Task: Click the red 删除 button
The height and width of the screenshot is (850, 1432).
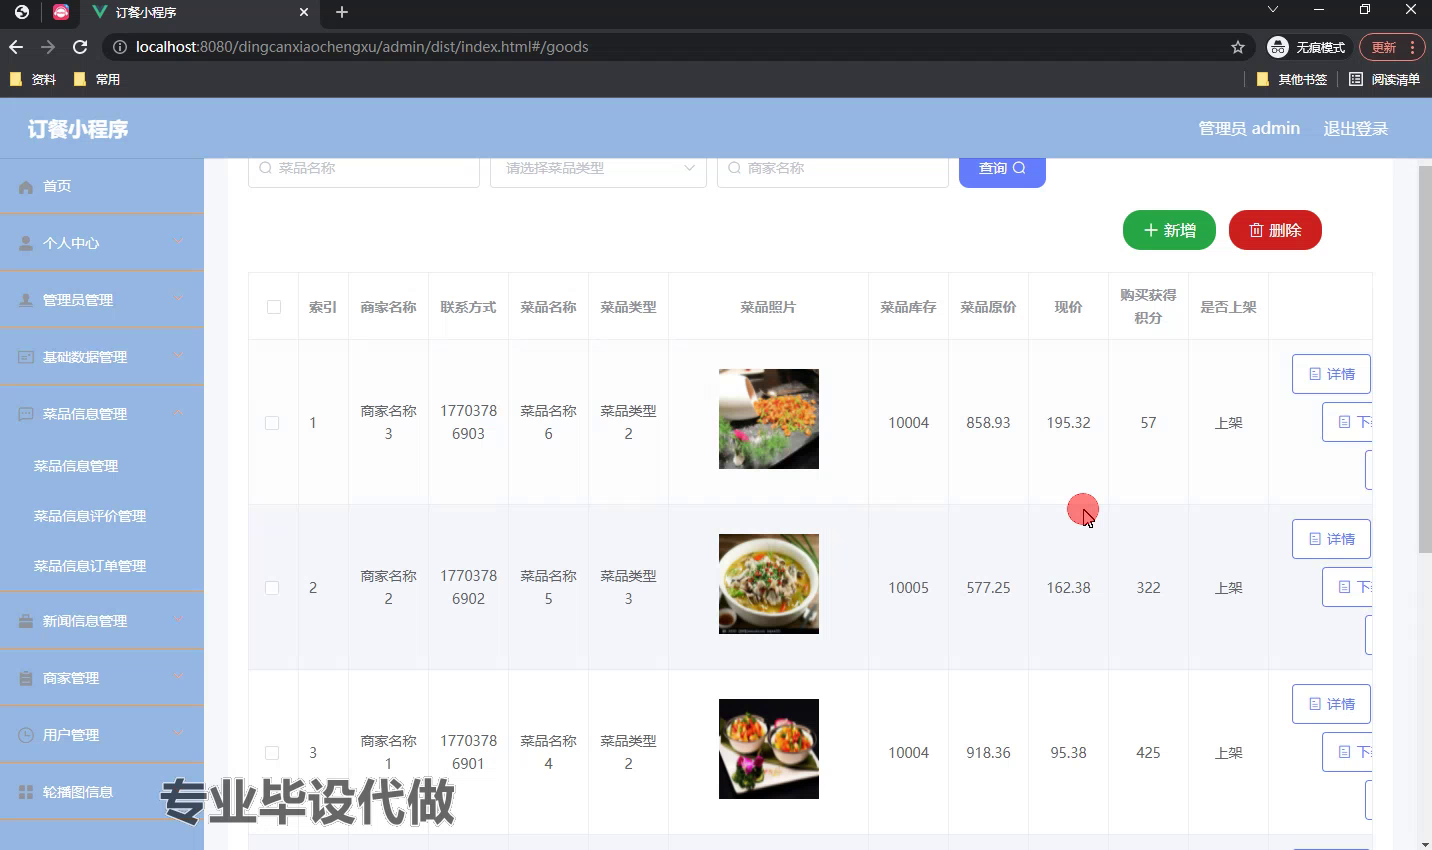Action: point(1275,230)
